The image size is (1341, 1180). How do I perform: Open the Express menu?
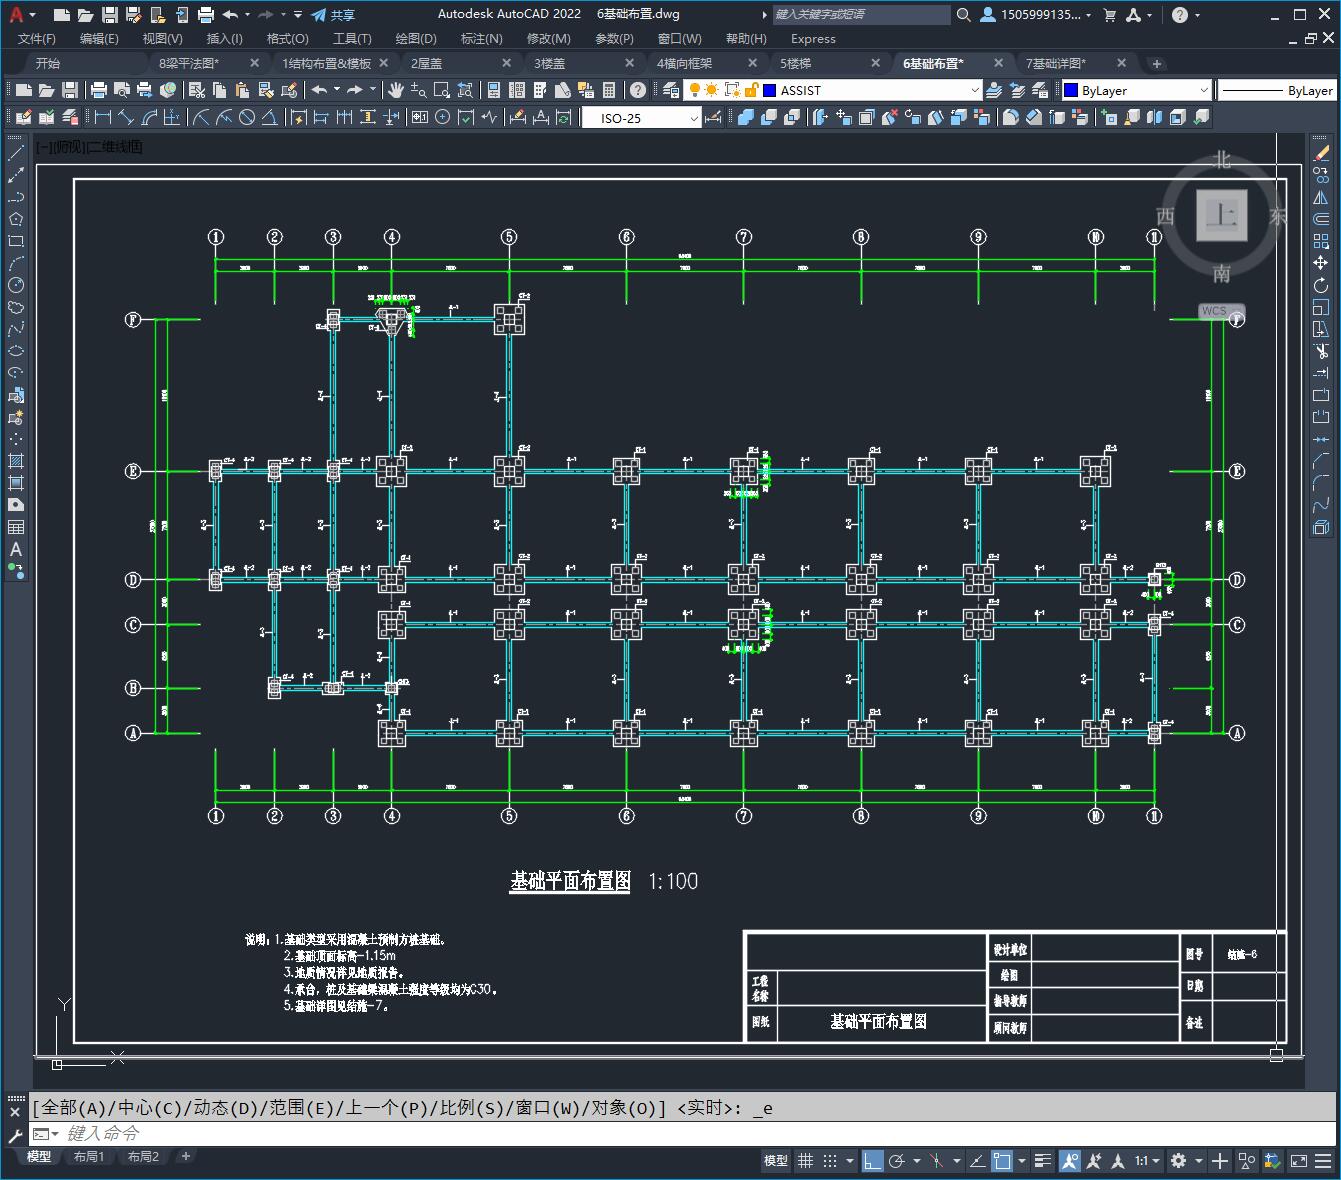813,38
